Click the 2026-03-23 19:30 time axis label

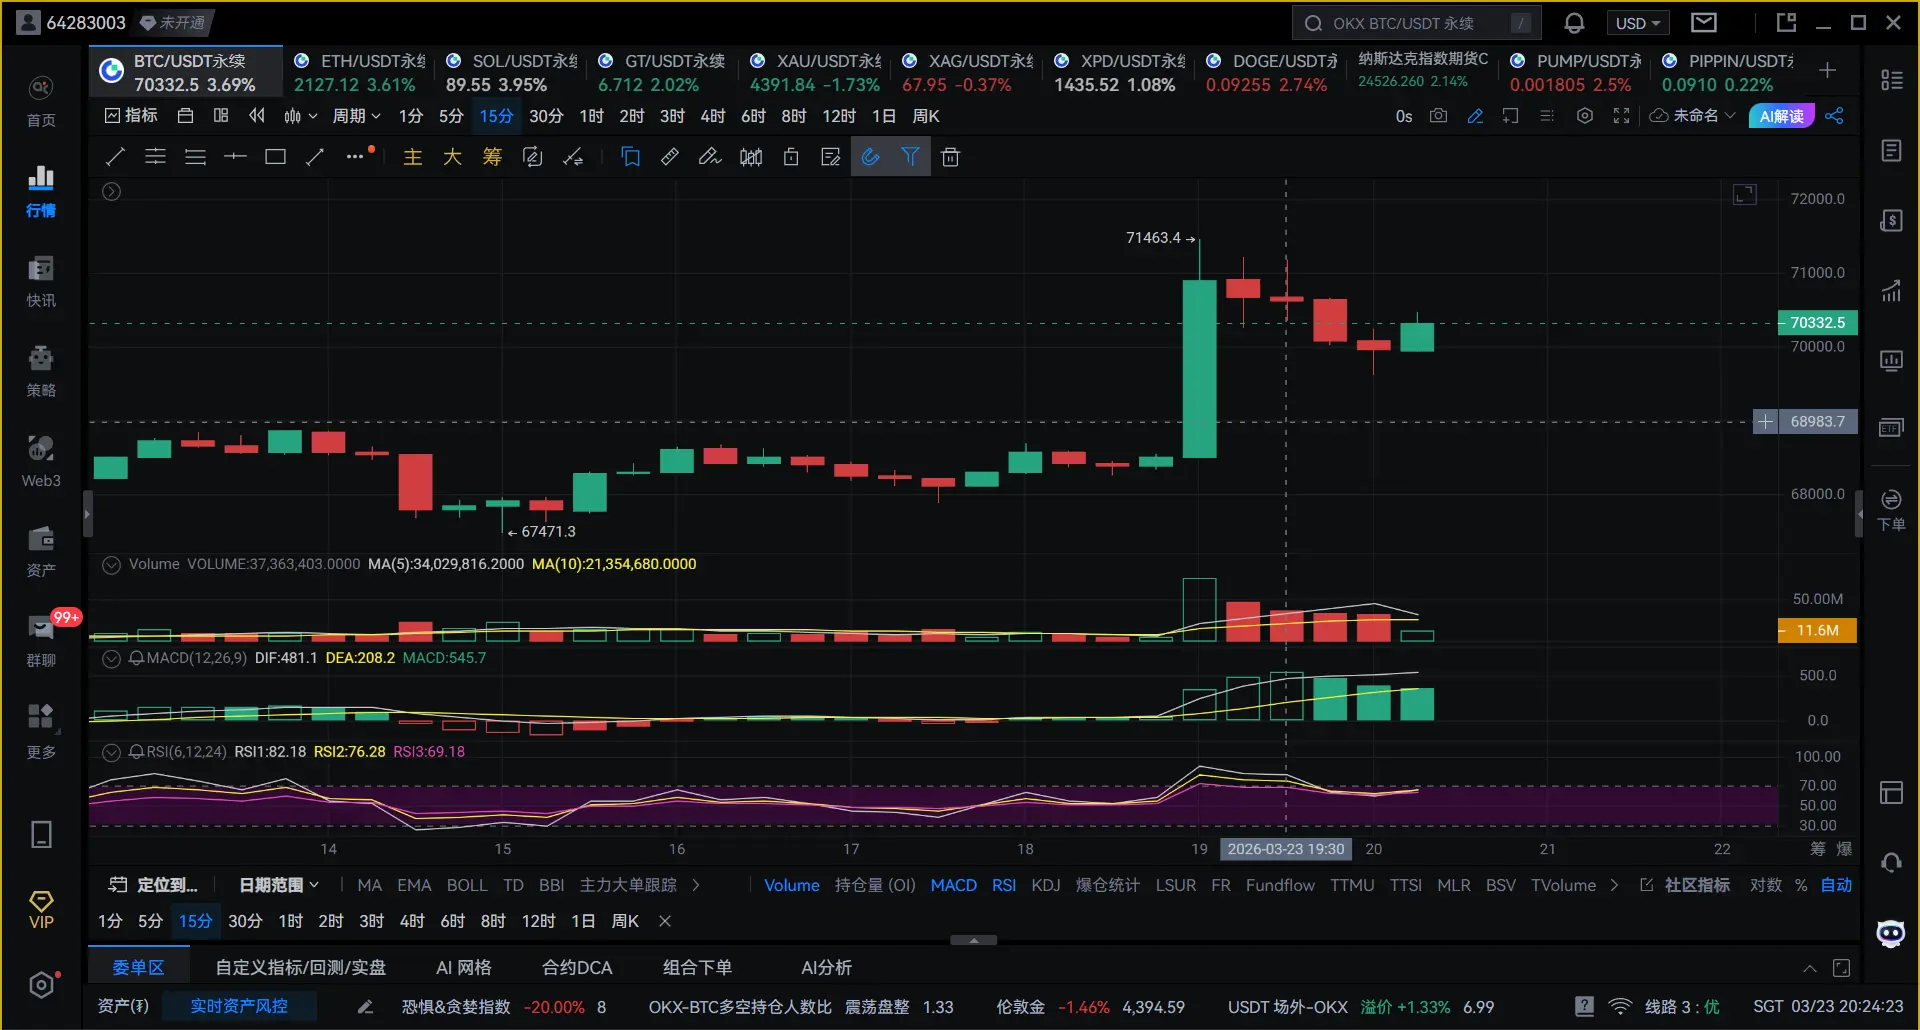pyautogui.click(x=1286, y=849)
